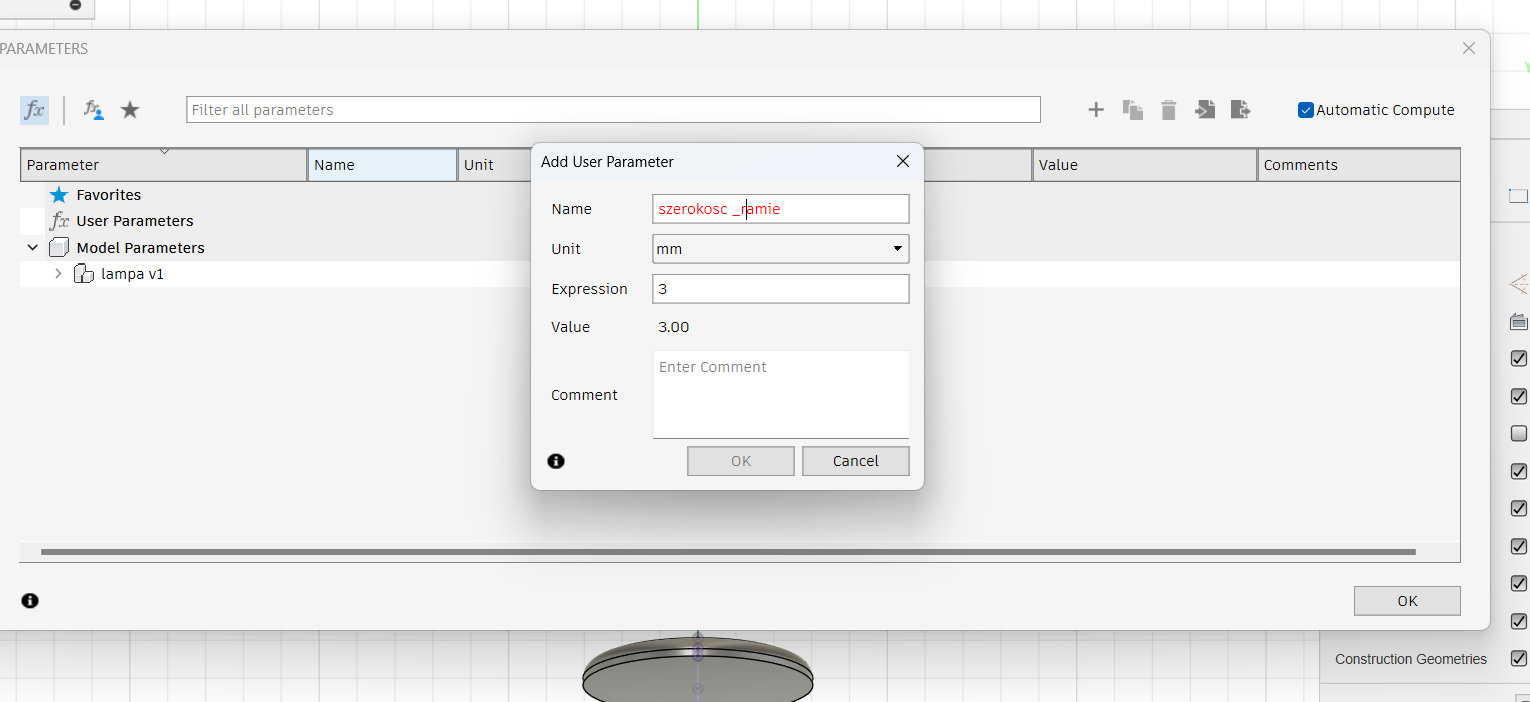Viewport: 1530px width, 702px height.
Task: Toggle the Automatic Compute checkbox
Action: coord(1305,110)
